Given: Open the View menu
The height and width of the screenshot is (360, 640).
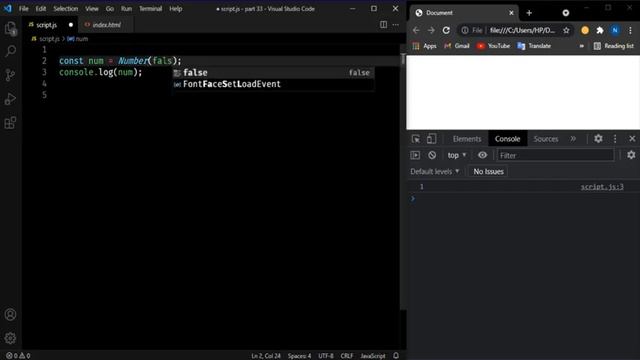Looking at the screenshot, I should (91, 9).
